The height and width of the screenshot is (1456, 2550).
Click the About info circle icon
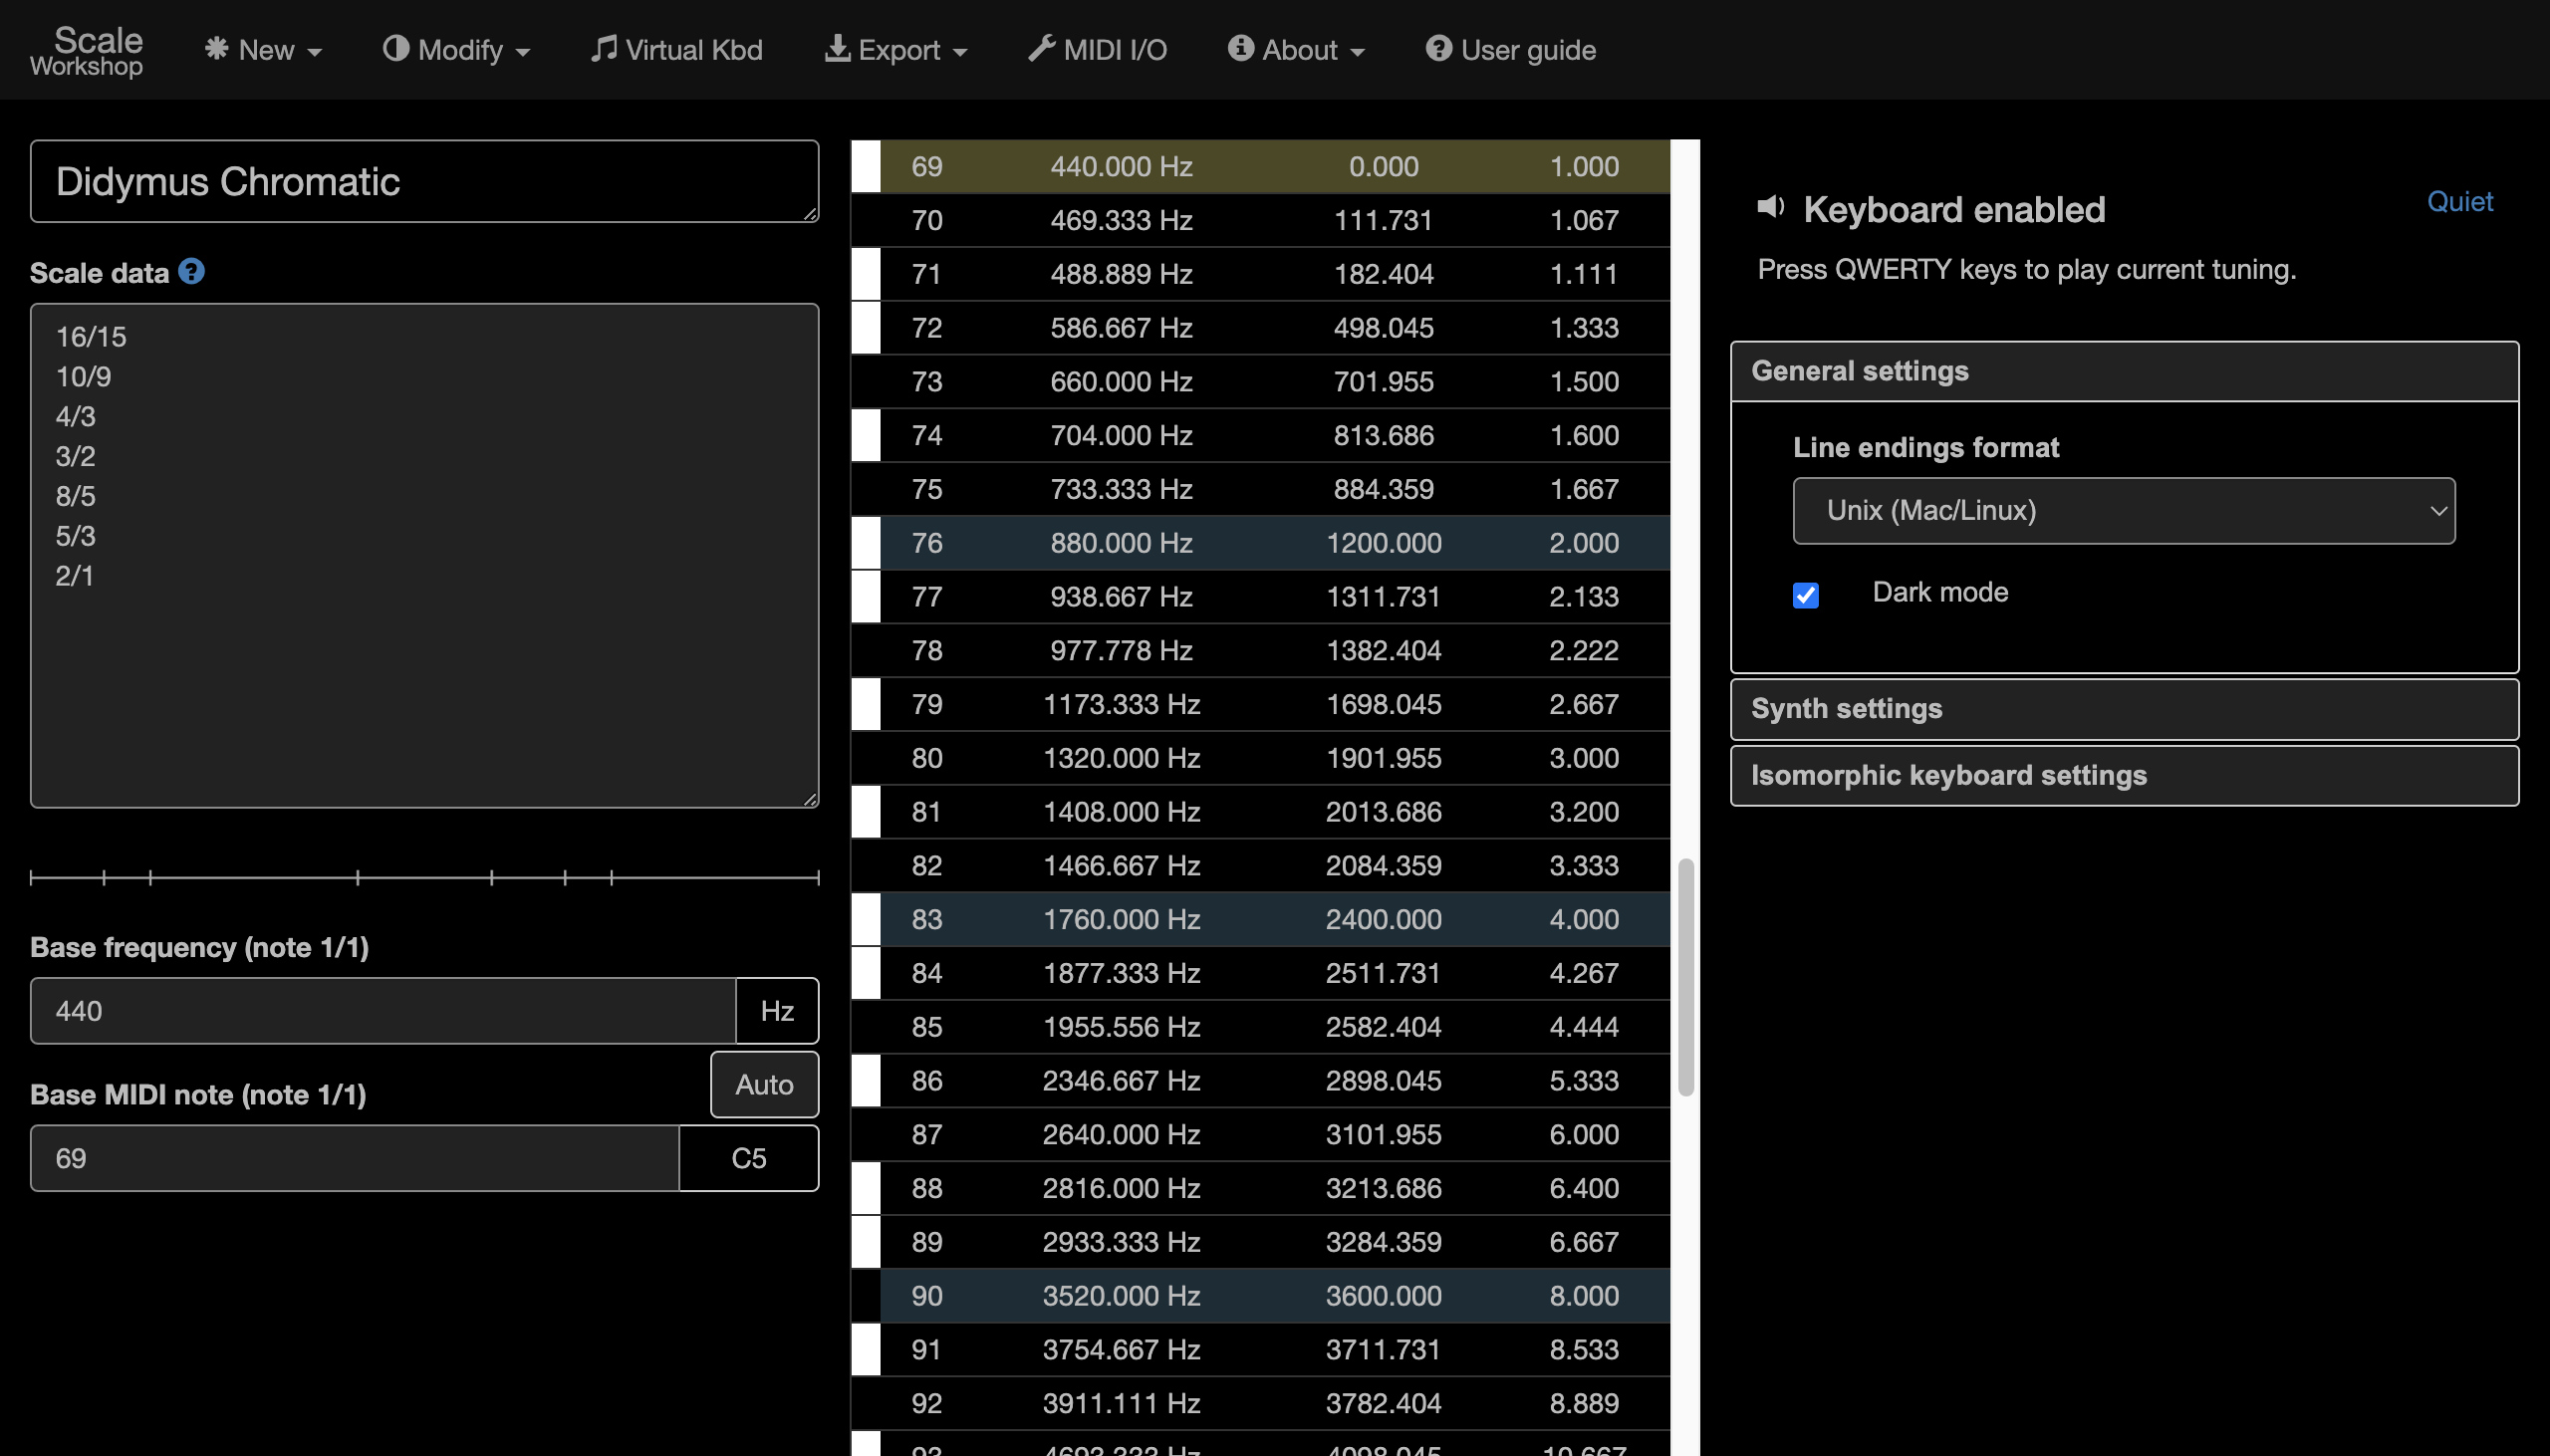[1241, 48]
